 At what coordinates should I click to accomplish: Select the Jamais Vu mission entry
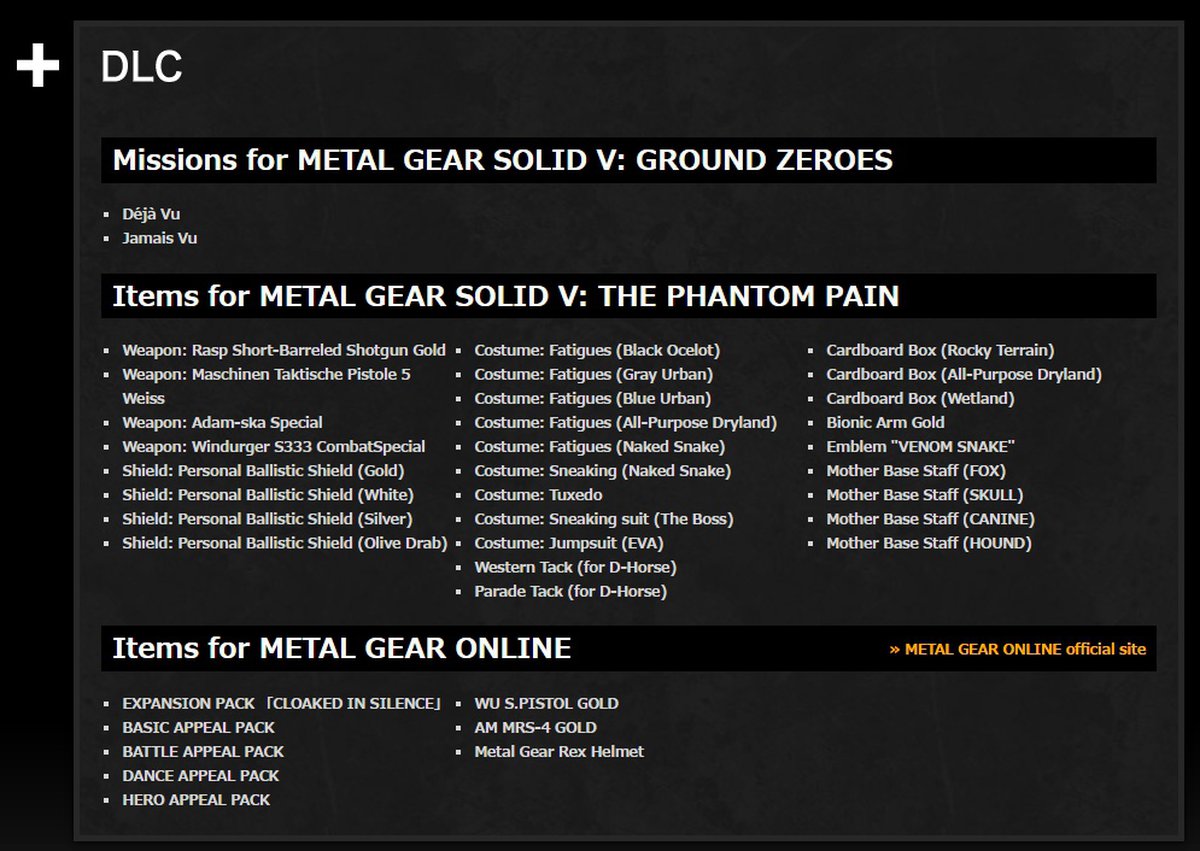click(x=159, y=238)
